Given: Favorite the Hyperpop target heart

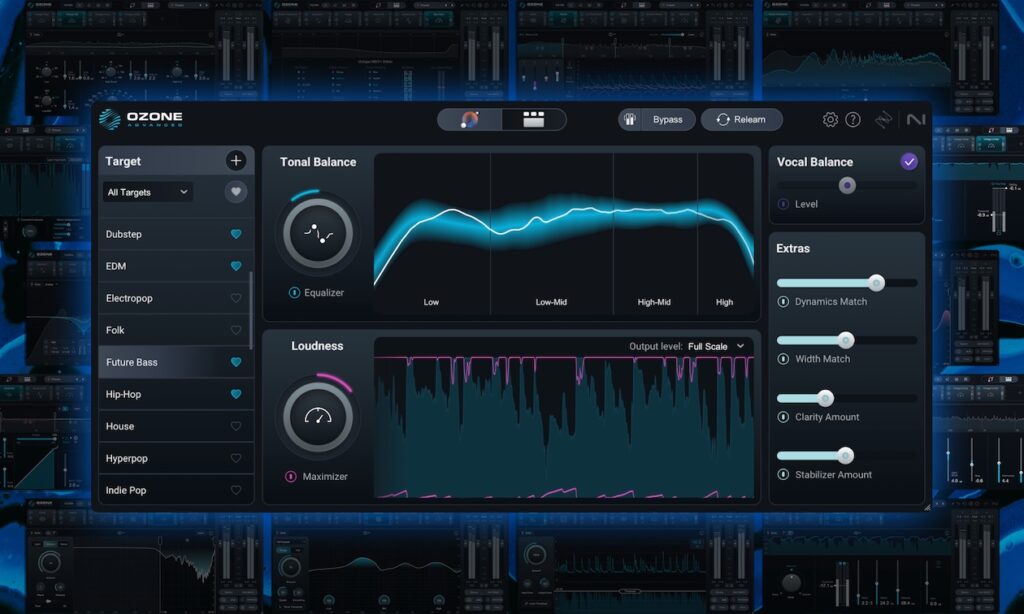Looking at the screenshot, I should 236,458.
